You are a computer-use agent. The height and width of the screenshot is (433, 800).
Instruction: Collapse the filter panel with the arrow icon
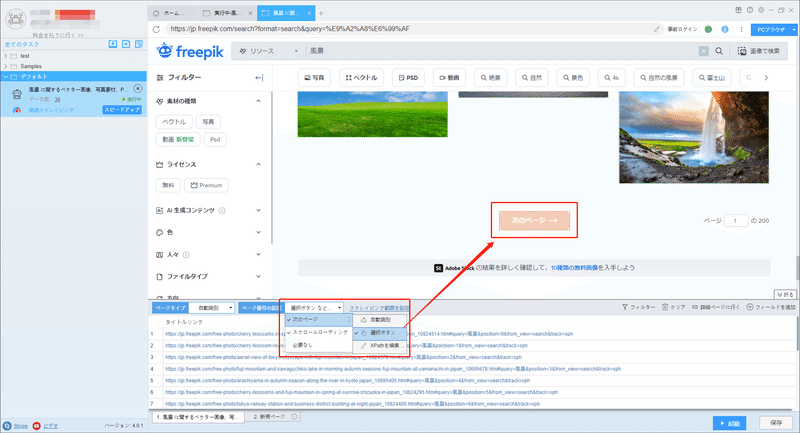coord(259,78)
